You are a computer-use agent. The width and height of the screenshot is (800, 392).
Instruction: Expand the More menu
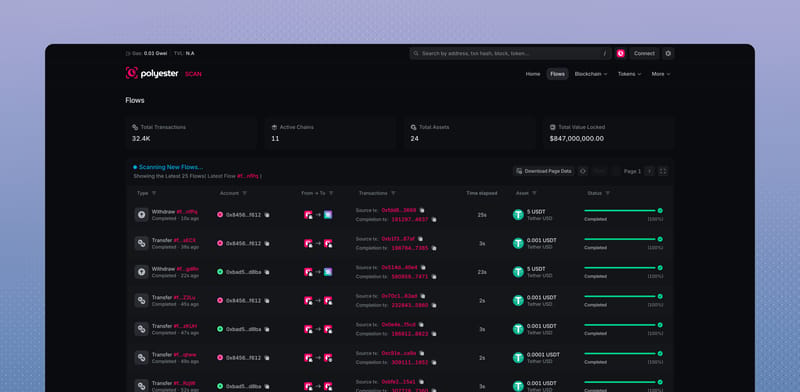661,74
